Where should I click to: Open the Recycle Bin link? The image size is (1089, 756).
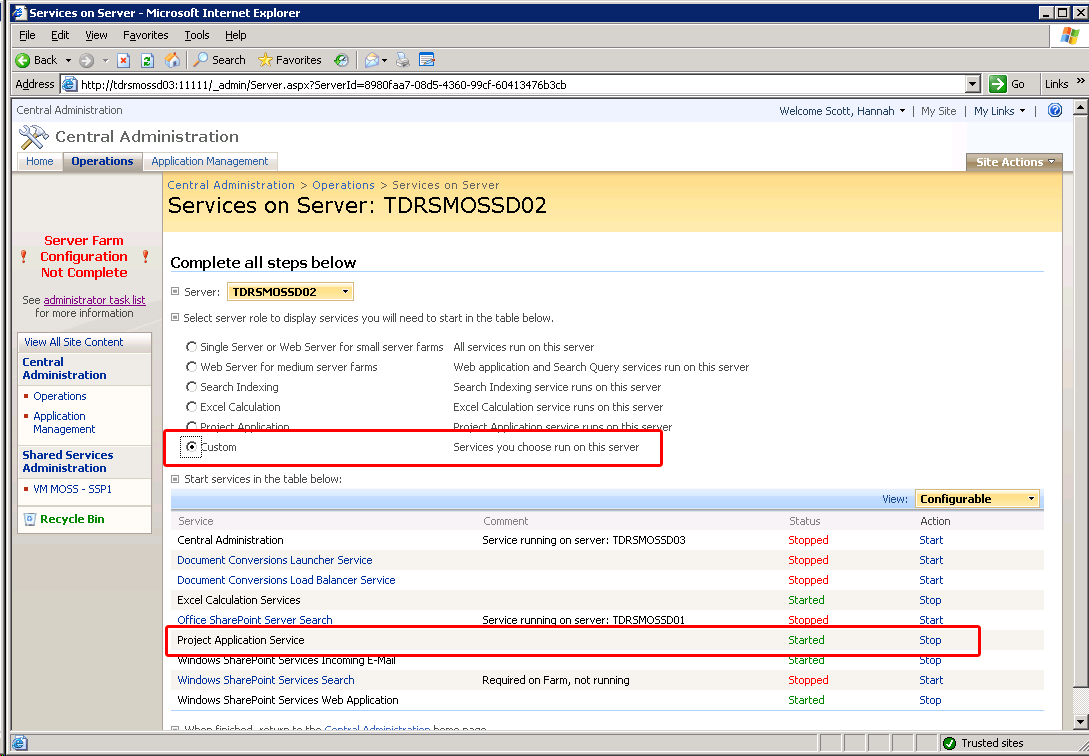(72, 519)
